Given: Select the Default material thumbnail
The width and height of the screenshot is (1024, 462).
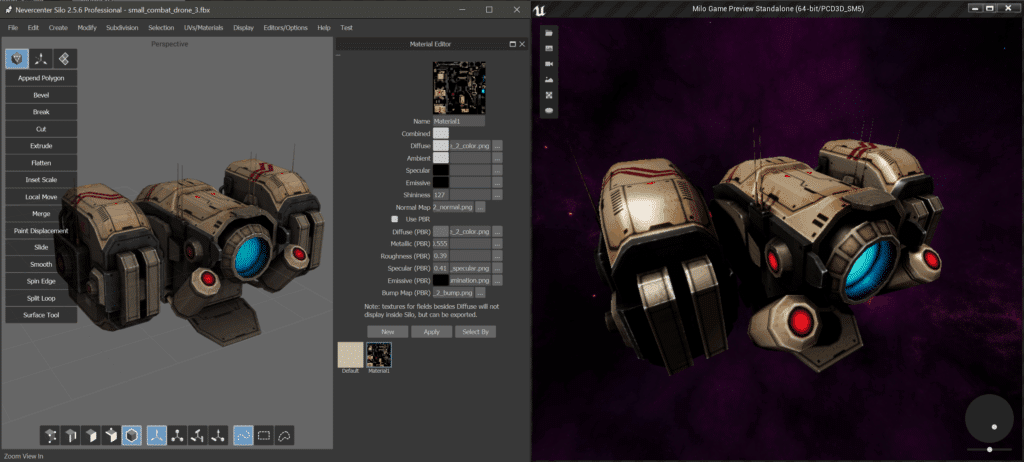Looking at the screenshot, I should 350,355.
